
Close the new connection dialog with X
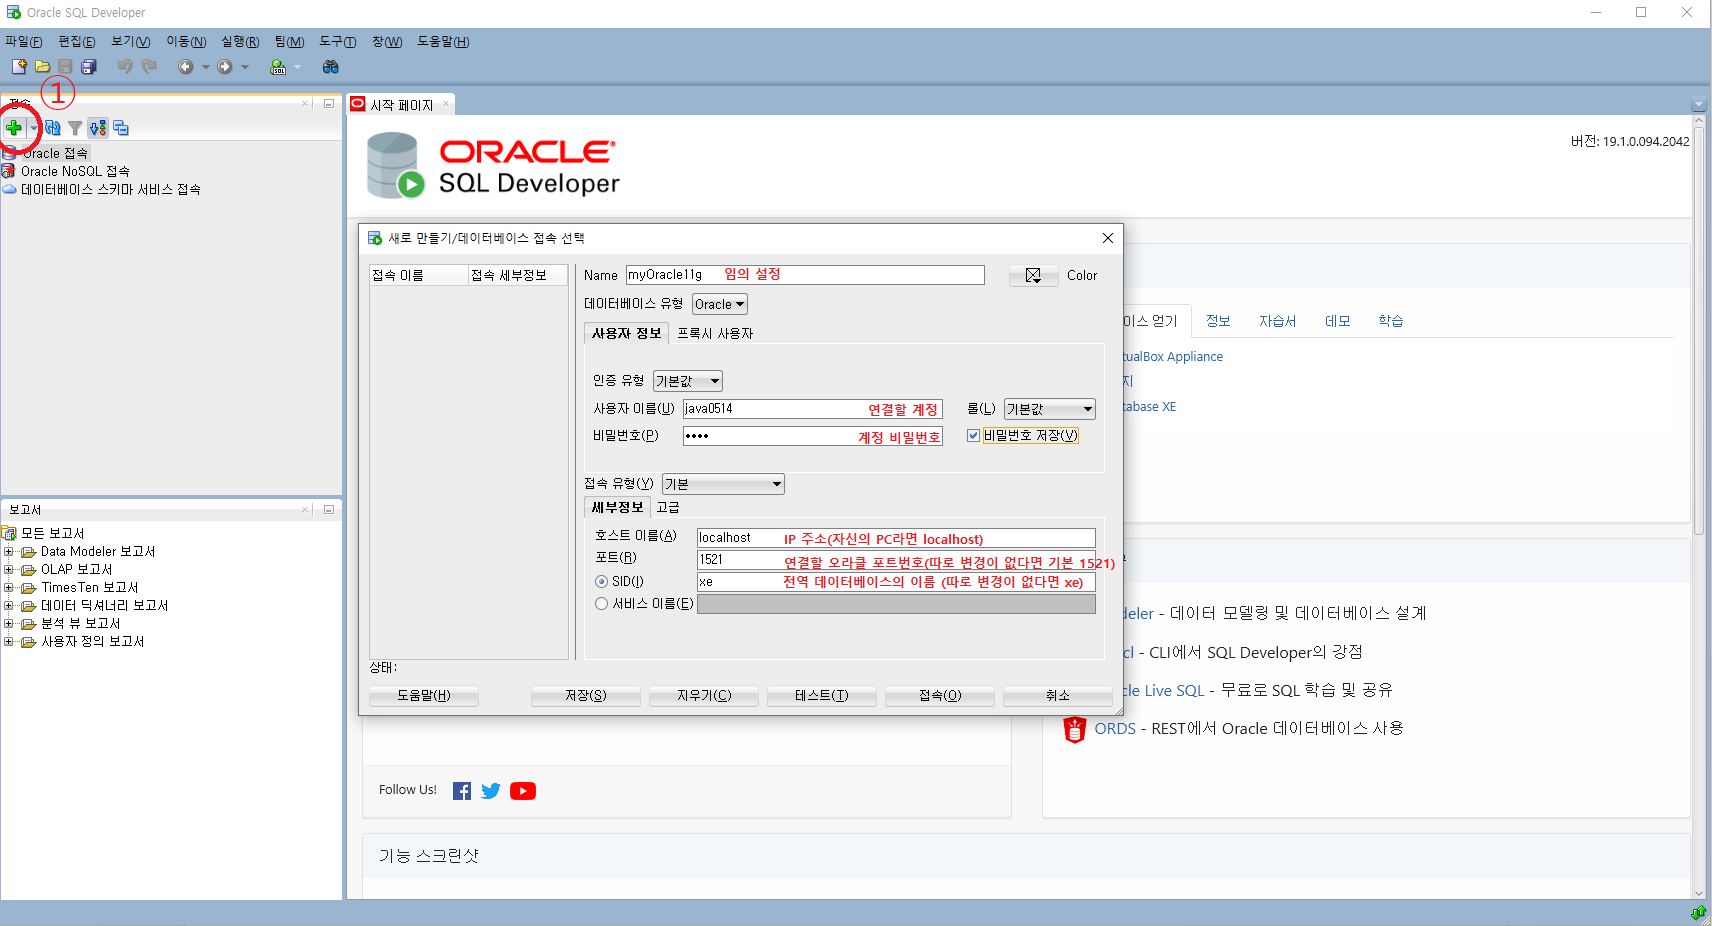click(1108, 238)
